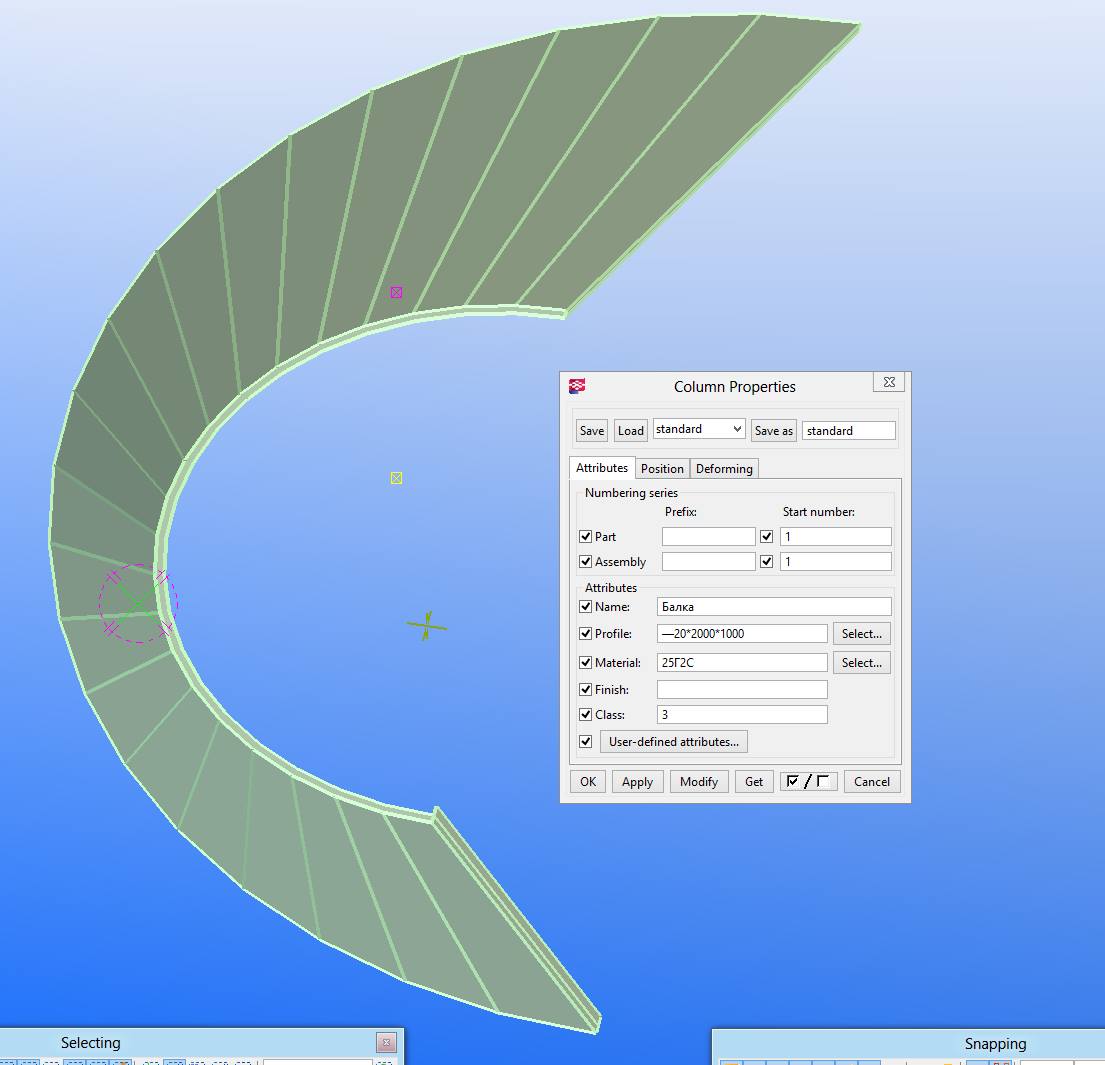1105x1065 pixels.
Task: Close the Selecting toolbar
Action: pyautogui.click(x=386, y=1042)
